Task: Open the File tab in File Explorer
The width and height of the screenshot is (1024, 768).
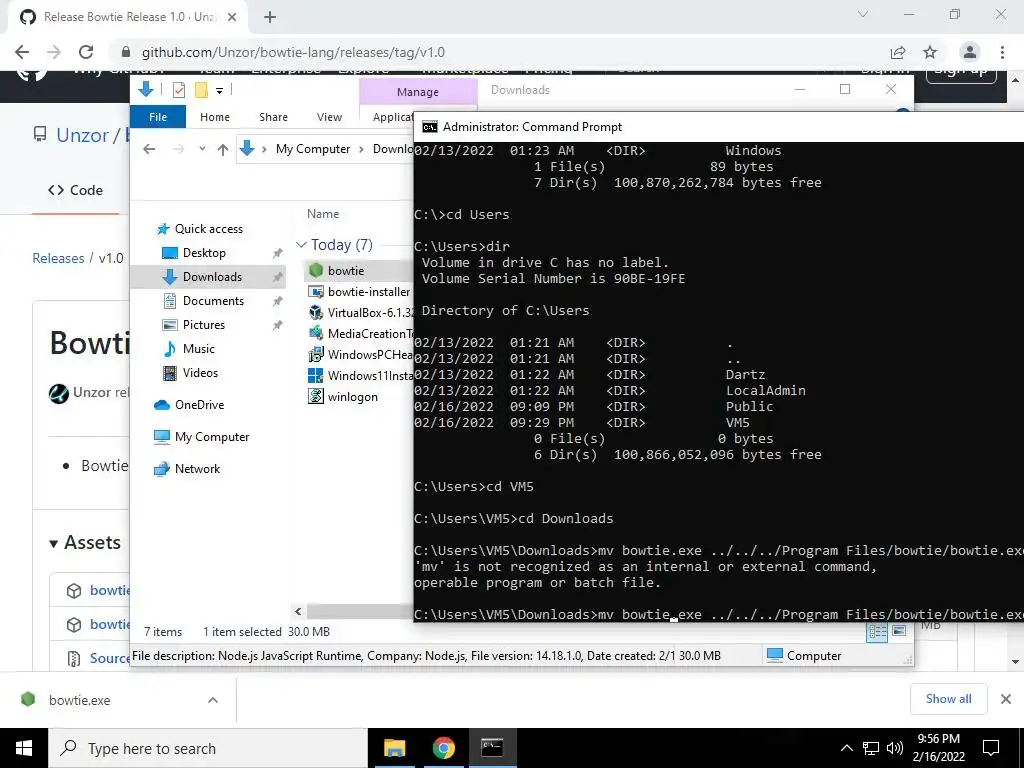Action: 158,117
